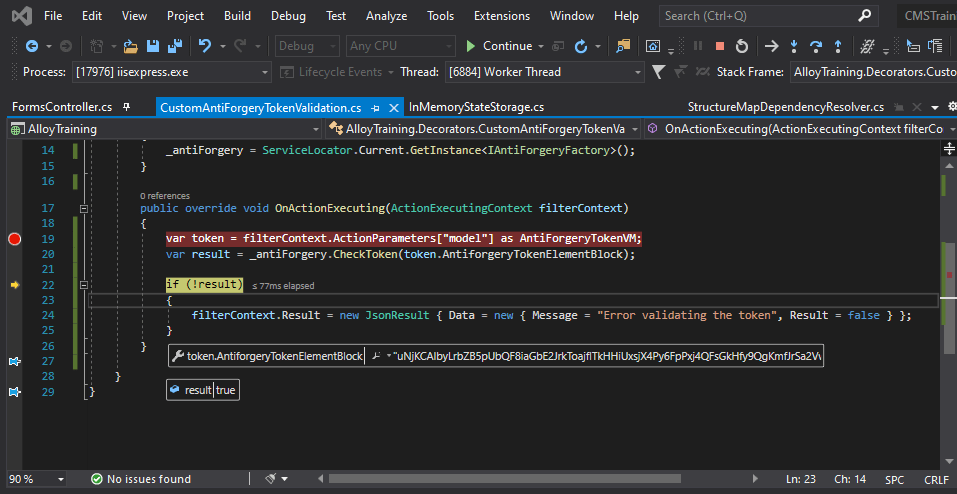
Task: Click the thread filter funnel icon
Action: 658,72
